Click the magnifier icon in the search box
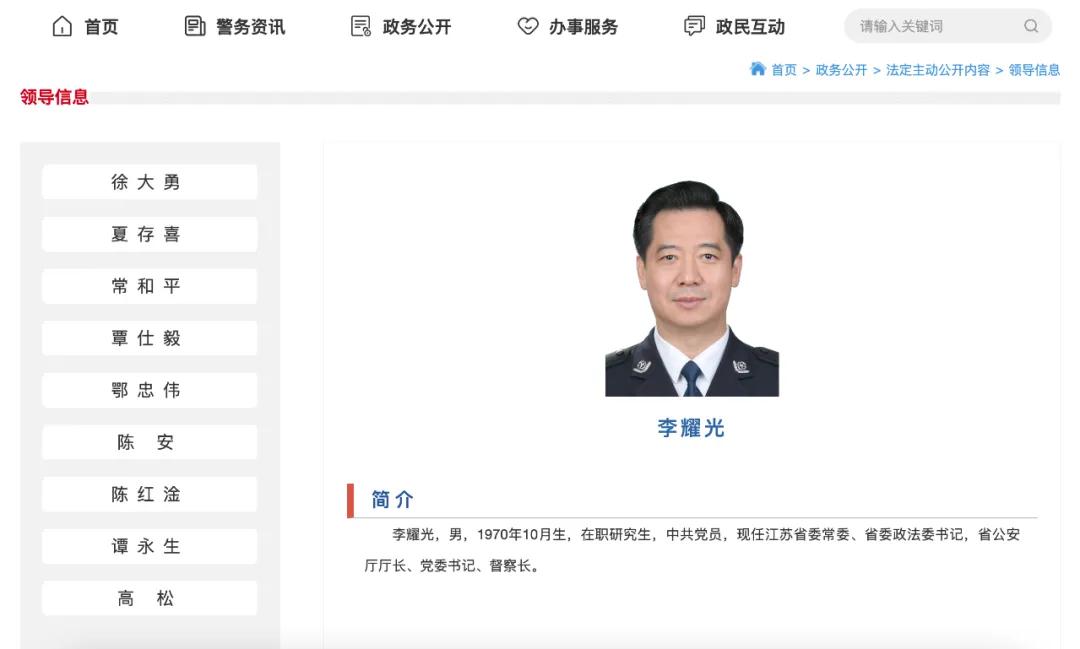 coord(1031,26)
